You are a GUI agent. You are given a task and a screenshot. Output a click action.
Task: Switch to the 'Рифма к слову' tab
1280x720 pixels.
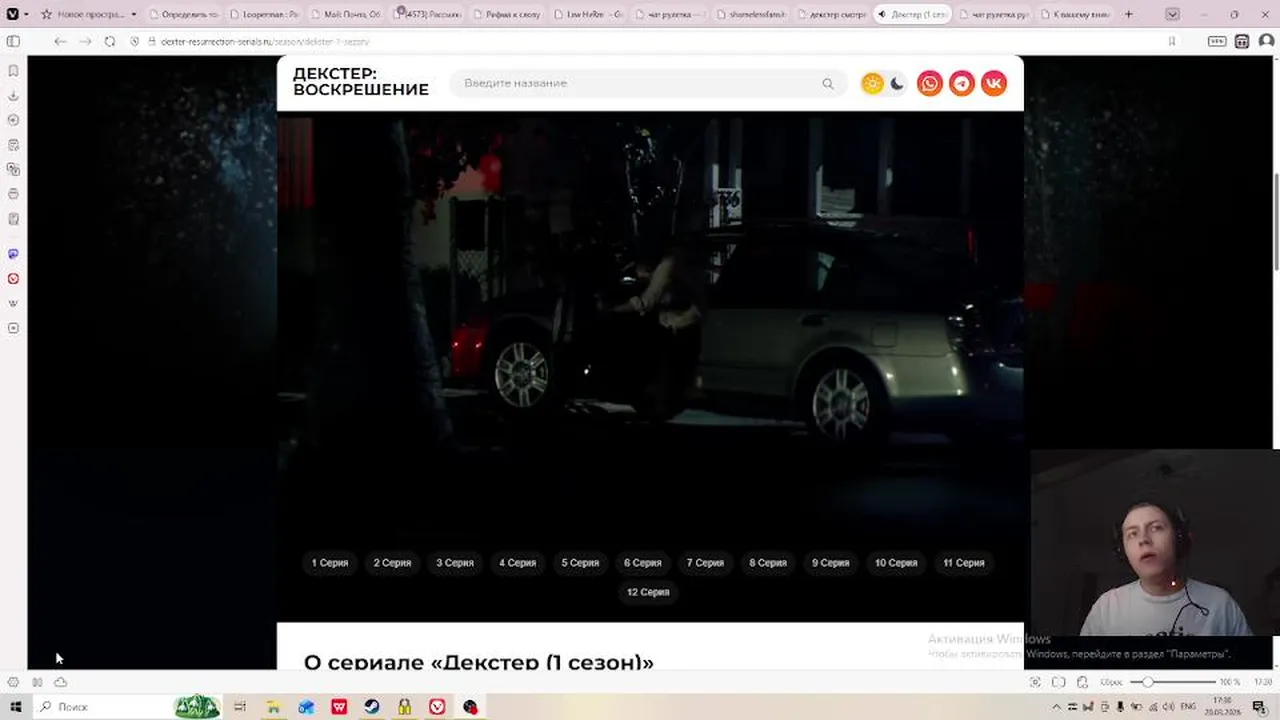tap(509, 14)
